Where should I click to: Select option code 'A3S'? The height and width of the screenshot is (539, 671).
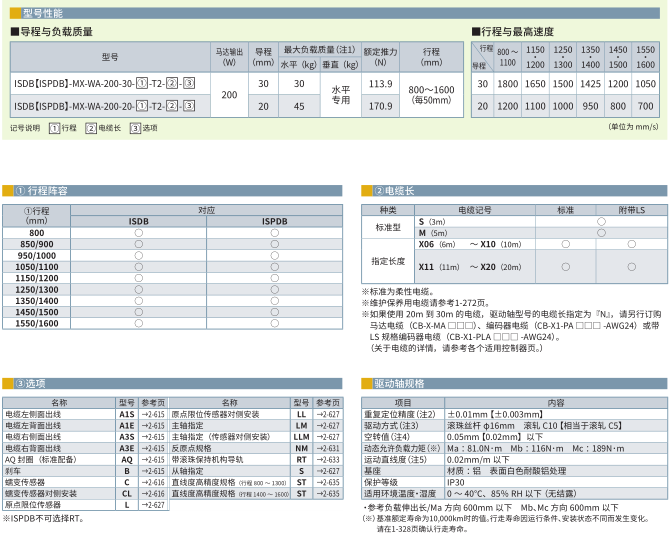(127, 437)
